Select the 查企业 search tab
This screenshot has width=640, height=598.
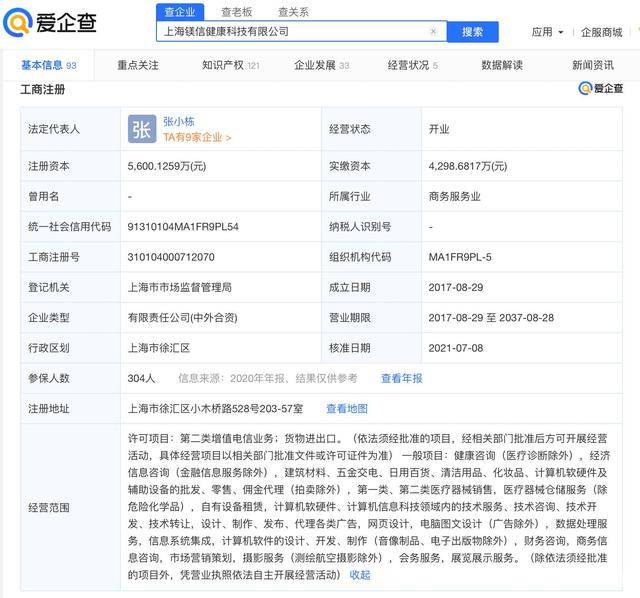tap(180, 11)
